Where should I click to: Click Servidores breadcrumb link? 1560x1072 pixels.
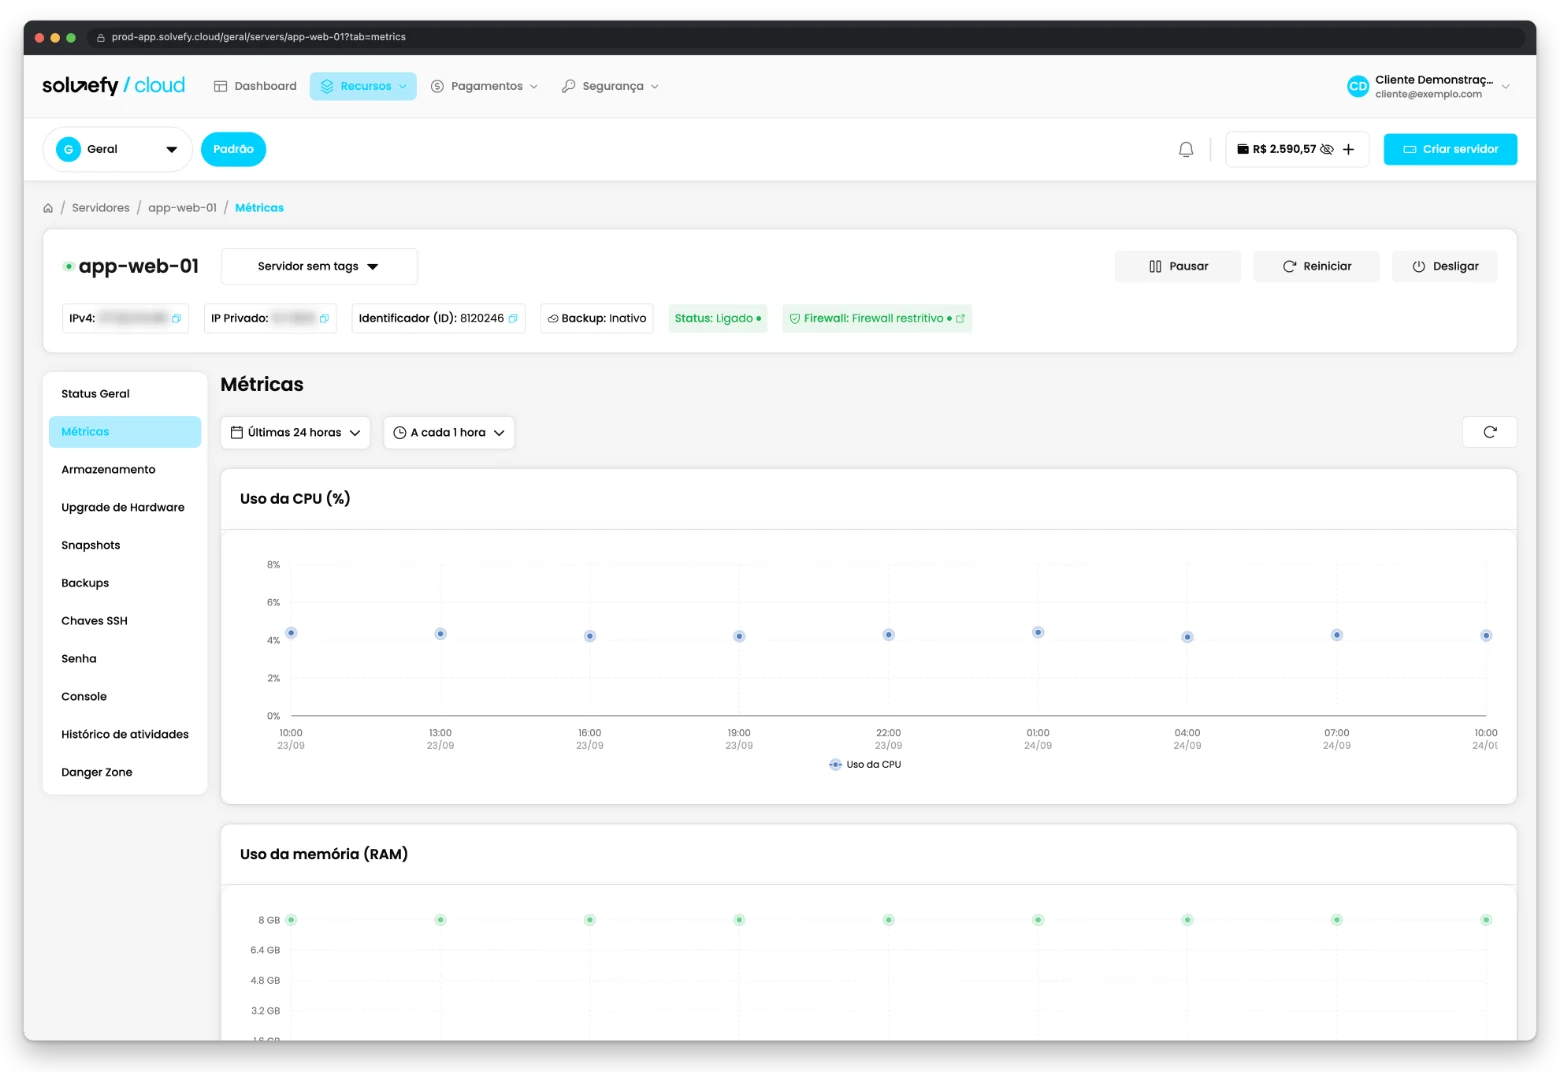(101, 208)
